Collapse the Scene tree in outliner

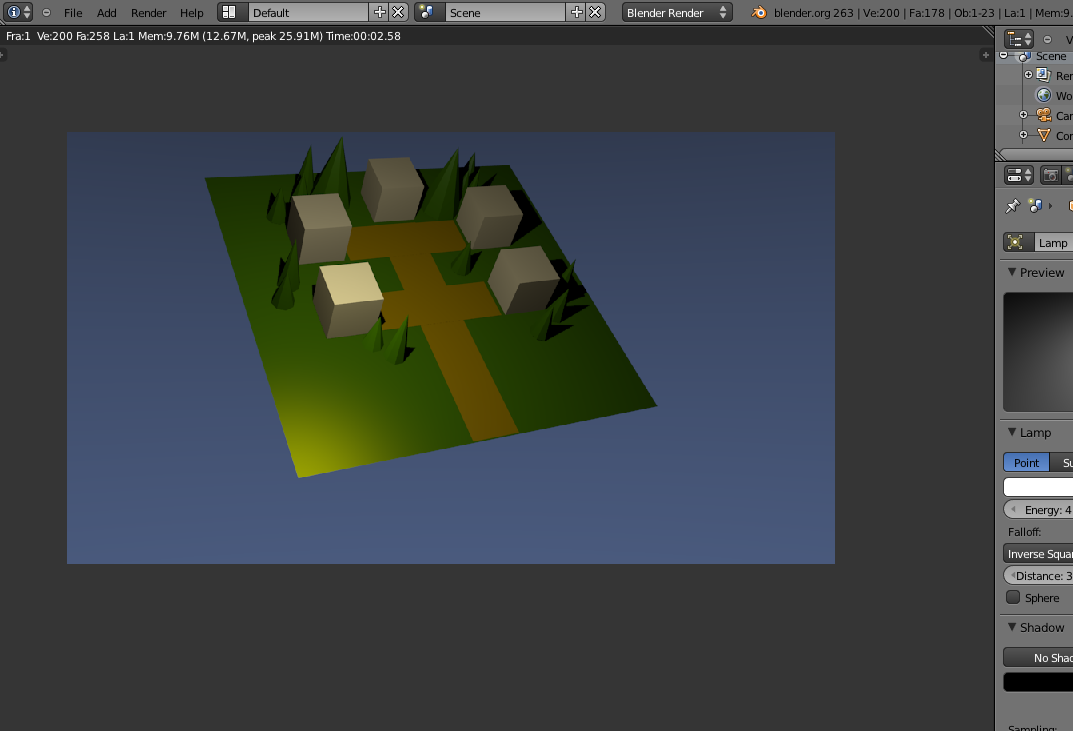click(x=1004, y=55)
